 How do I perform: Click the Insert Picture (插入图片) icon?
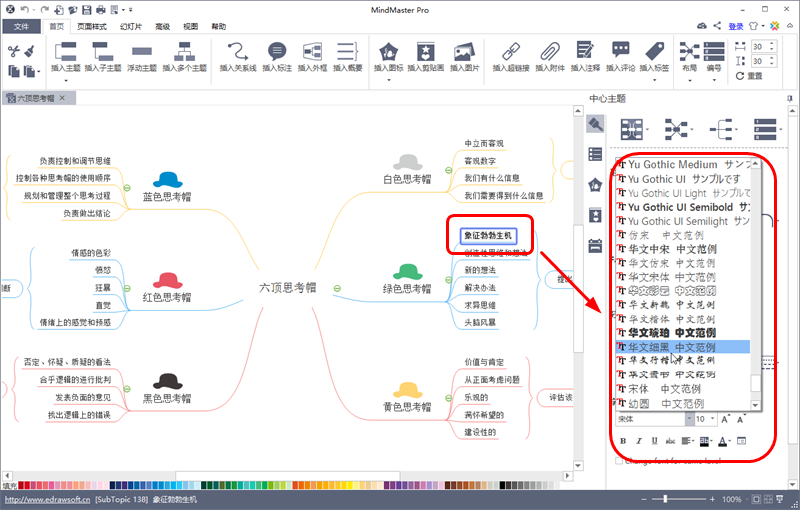[x=462, y=52]
